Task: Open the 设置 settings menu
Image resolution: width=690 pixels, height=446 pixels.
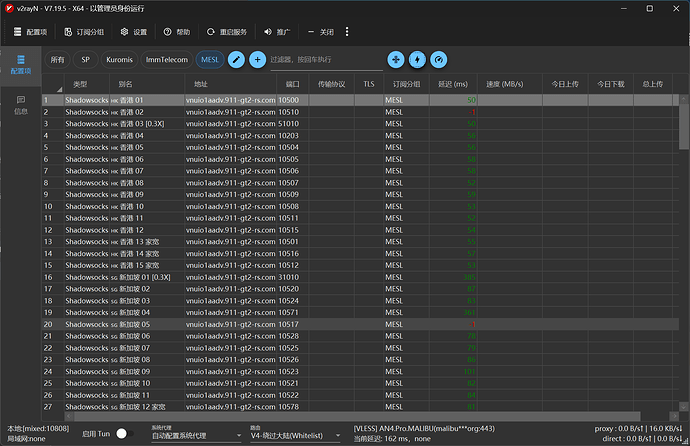Action: coord(134,32)
